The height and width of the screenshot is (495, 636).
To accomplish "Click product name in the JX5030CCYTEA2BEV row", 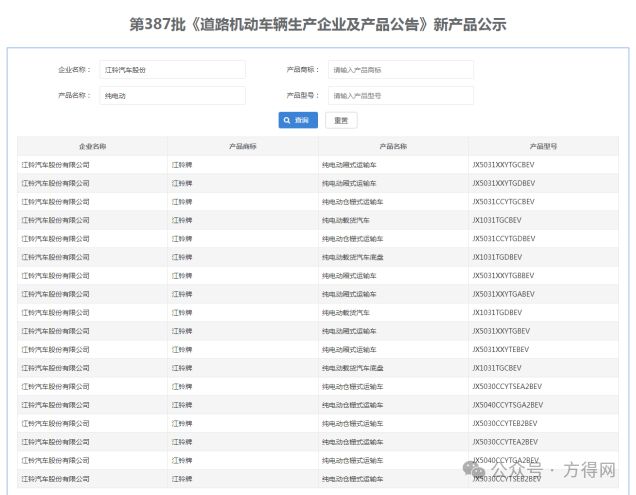I will (x=352, y=442).
